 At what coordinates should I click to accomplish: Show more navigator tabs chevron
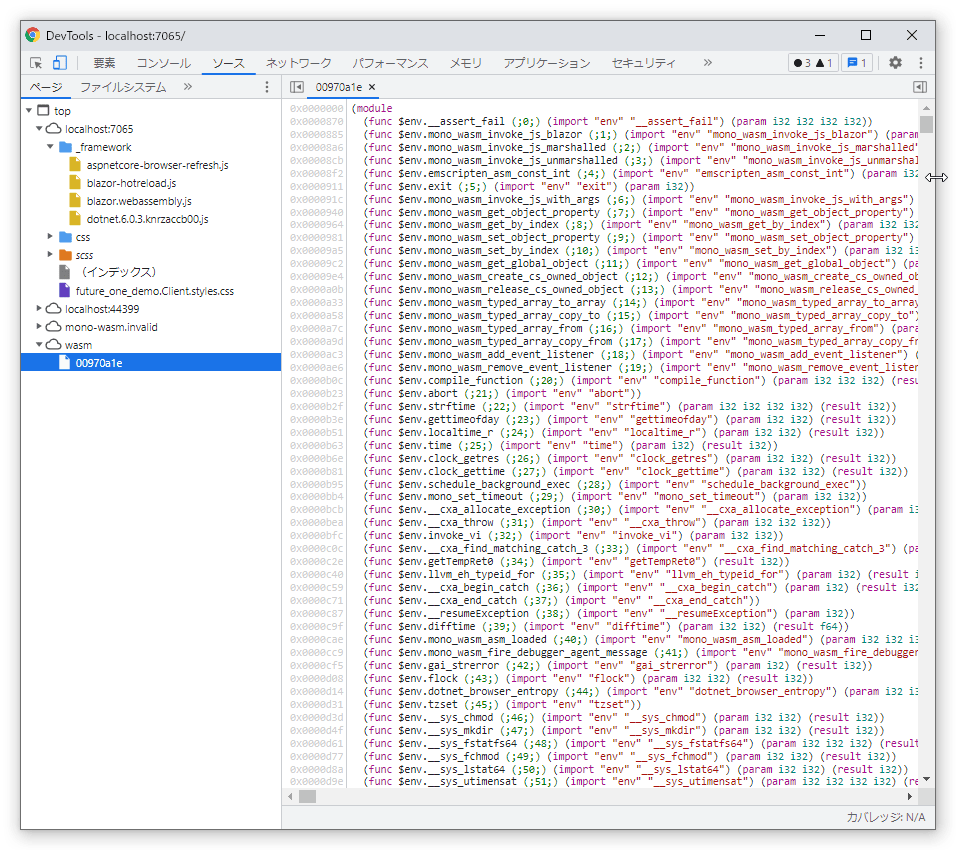(x=188, y=87)
